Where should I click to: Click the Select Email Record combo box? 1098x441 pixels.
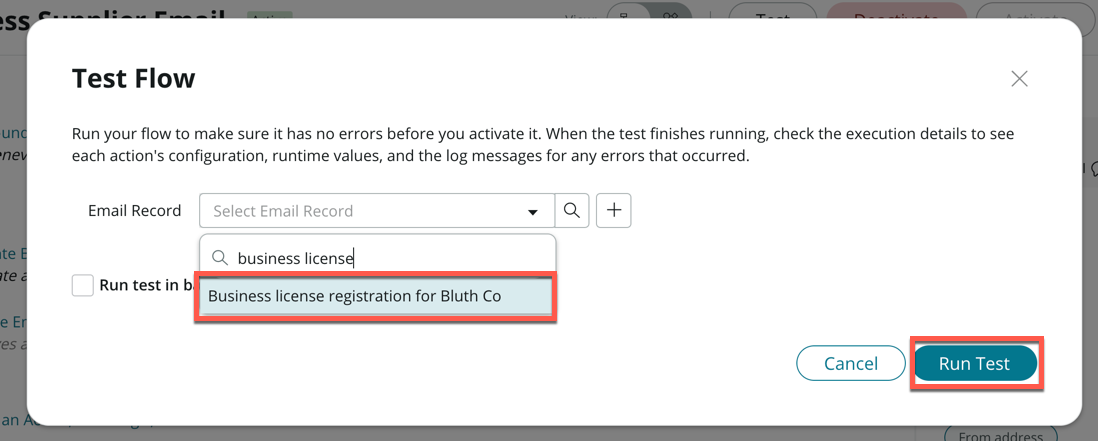(x=365, y=211)
